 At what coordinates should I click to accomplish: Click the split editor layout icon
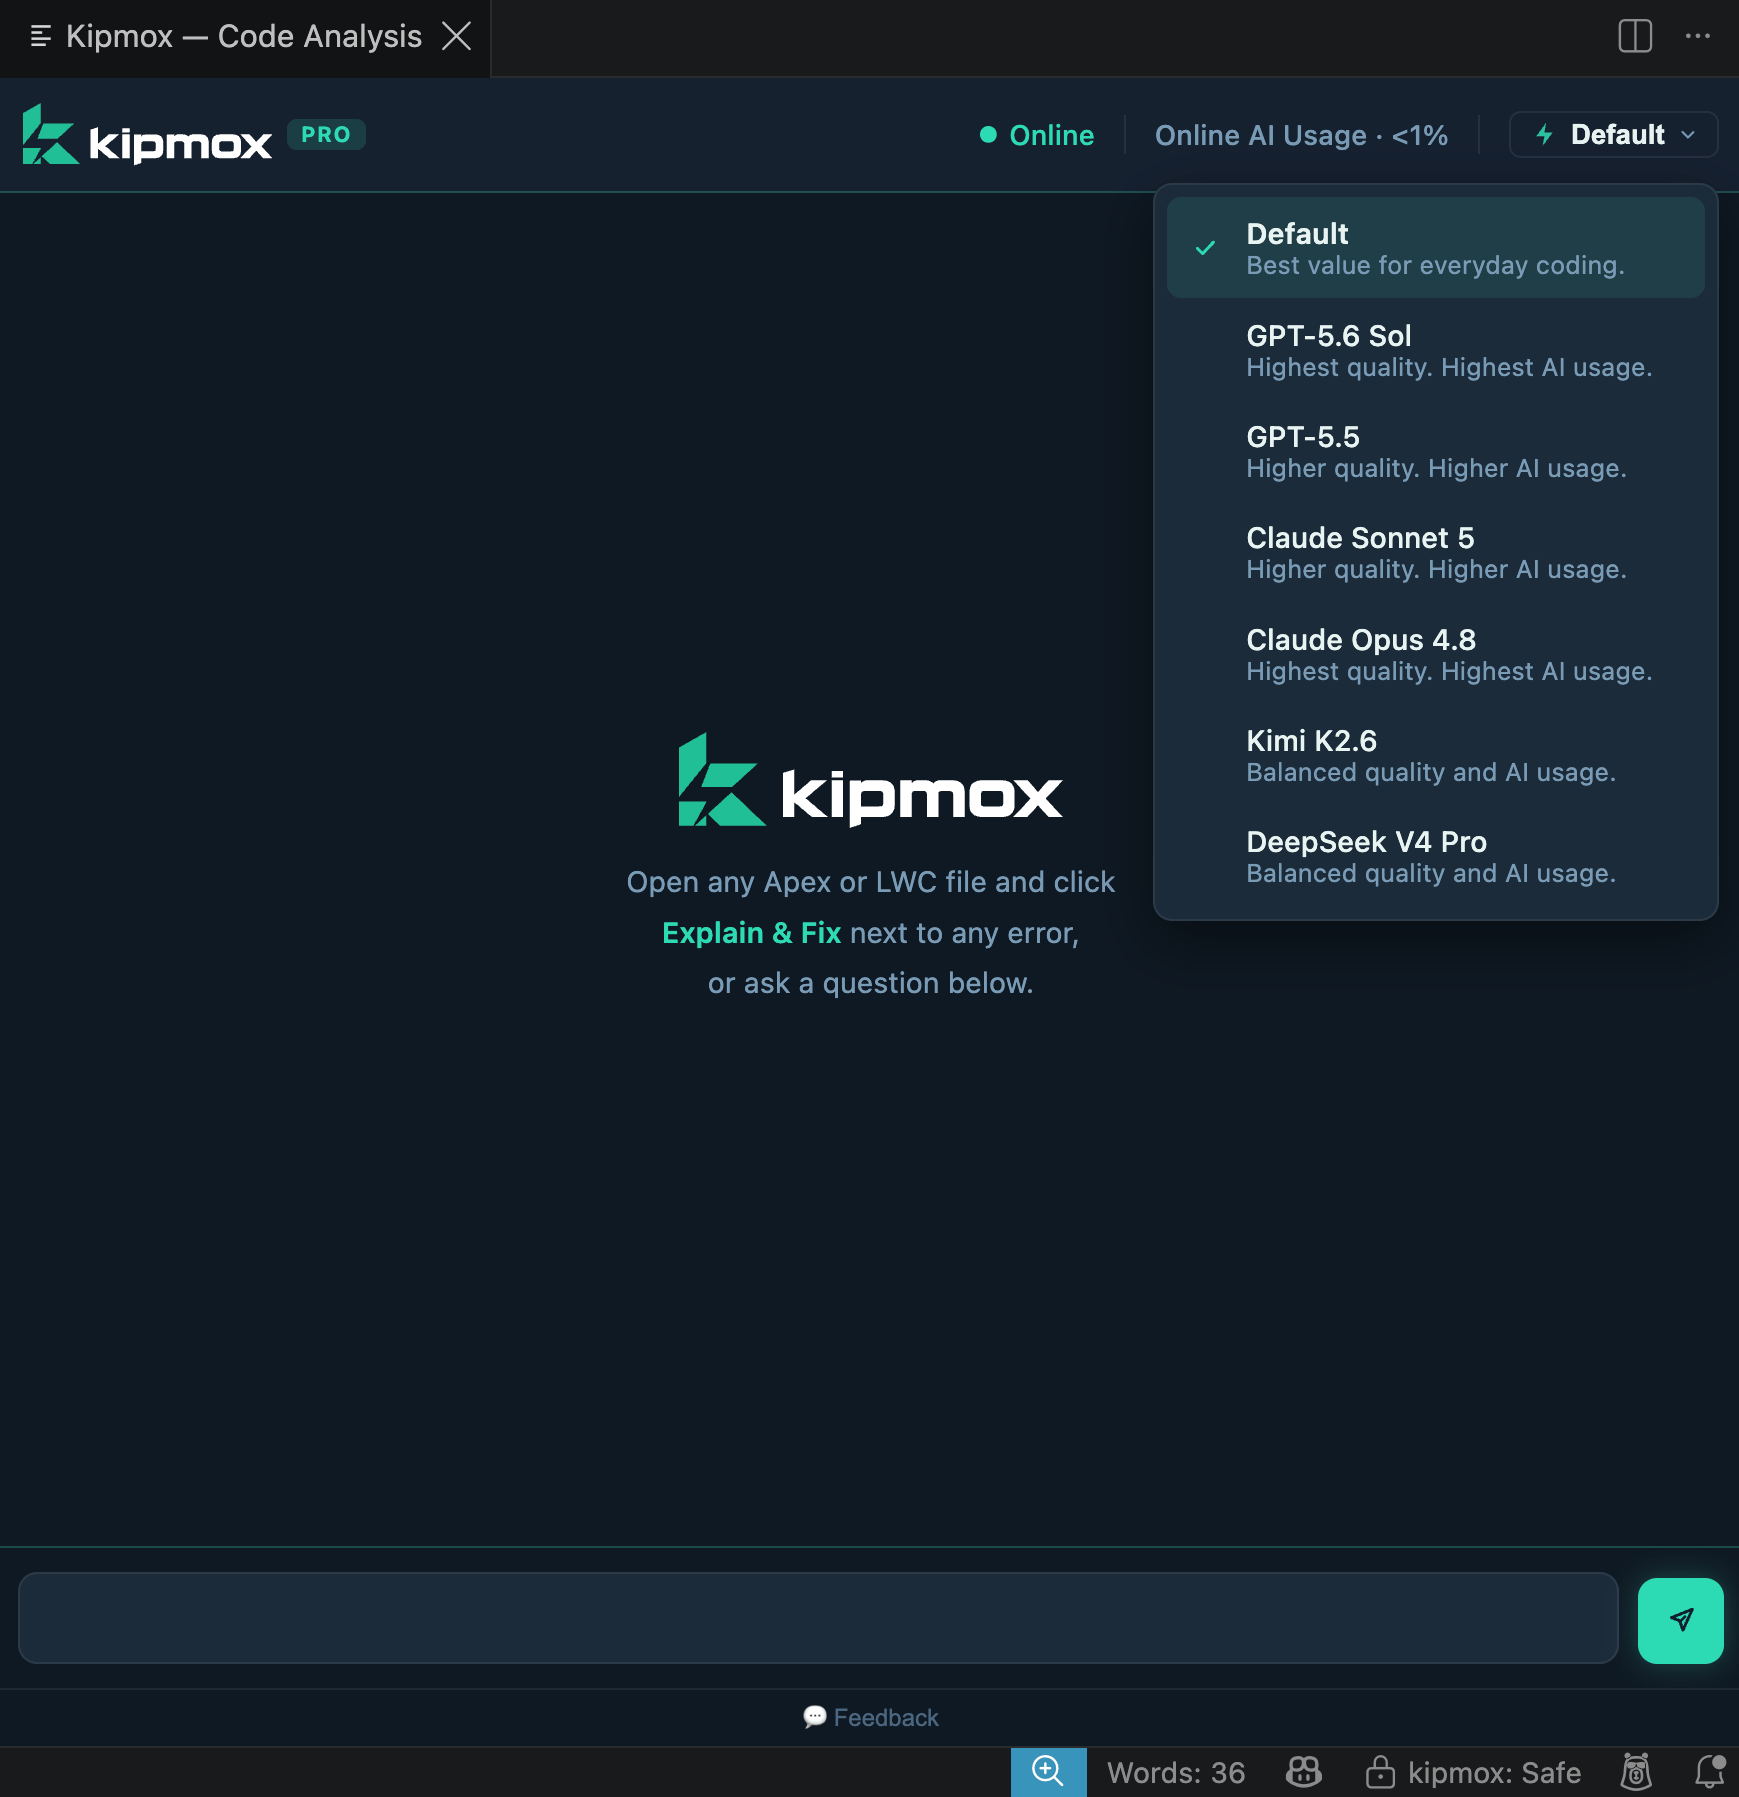tap(1635, 36)
